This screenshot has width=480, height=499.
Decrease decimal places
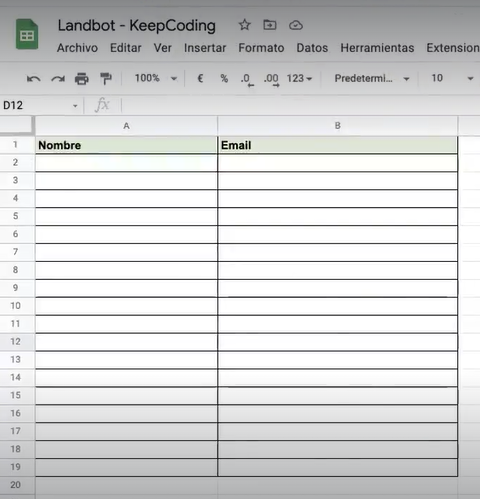pyautogui.click(x=247, y=80)
